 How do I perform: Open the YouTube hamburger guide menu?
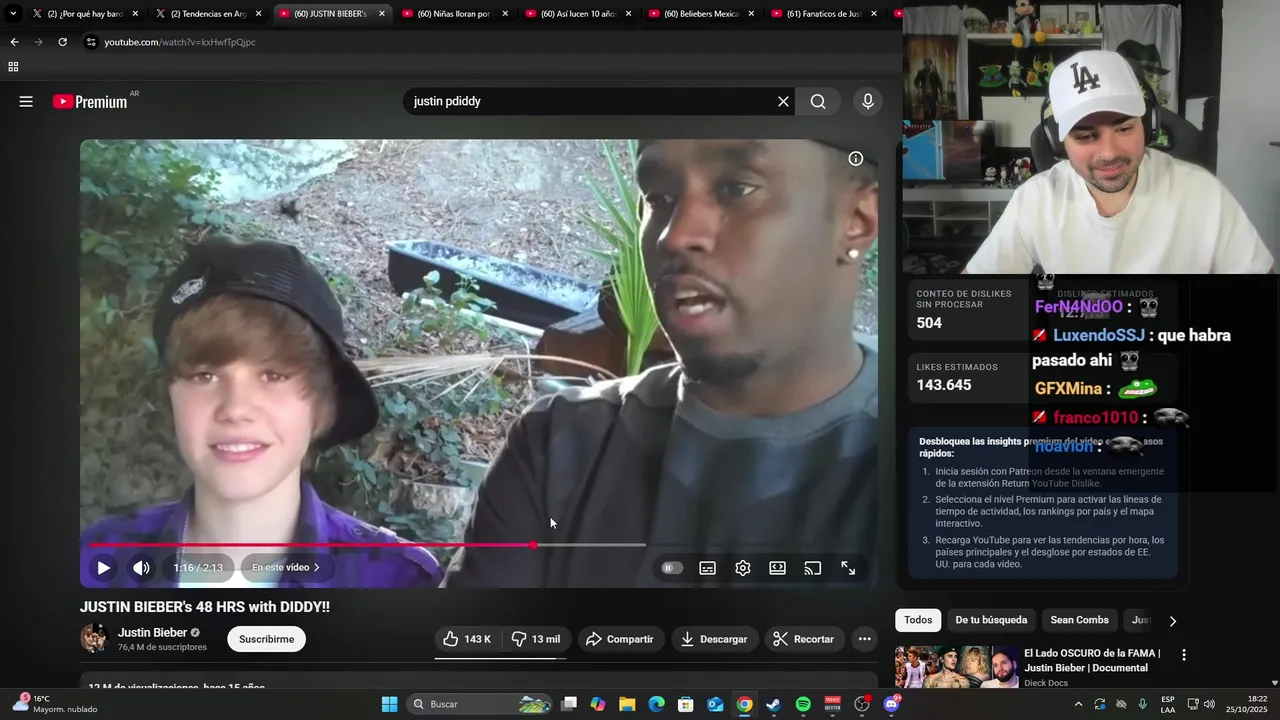[26, 101]
